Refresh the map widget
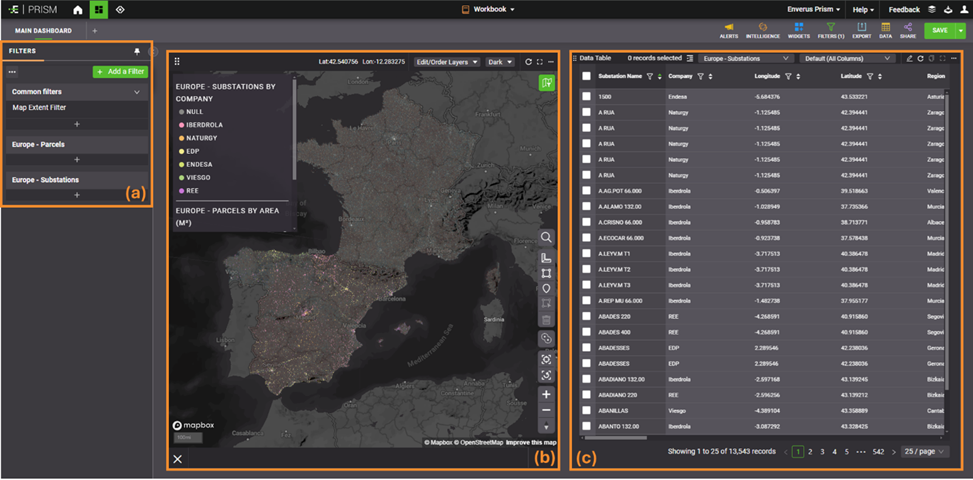 point(528,62)
